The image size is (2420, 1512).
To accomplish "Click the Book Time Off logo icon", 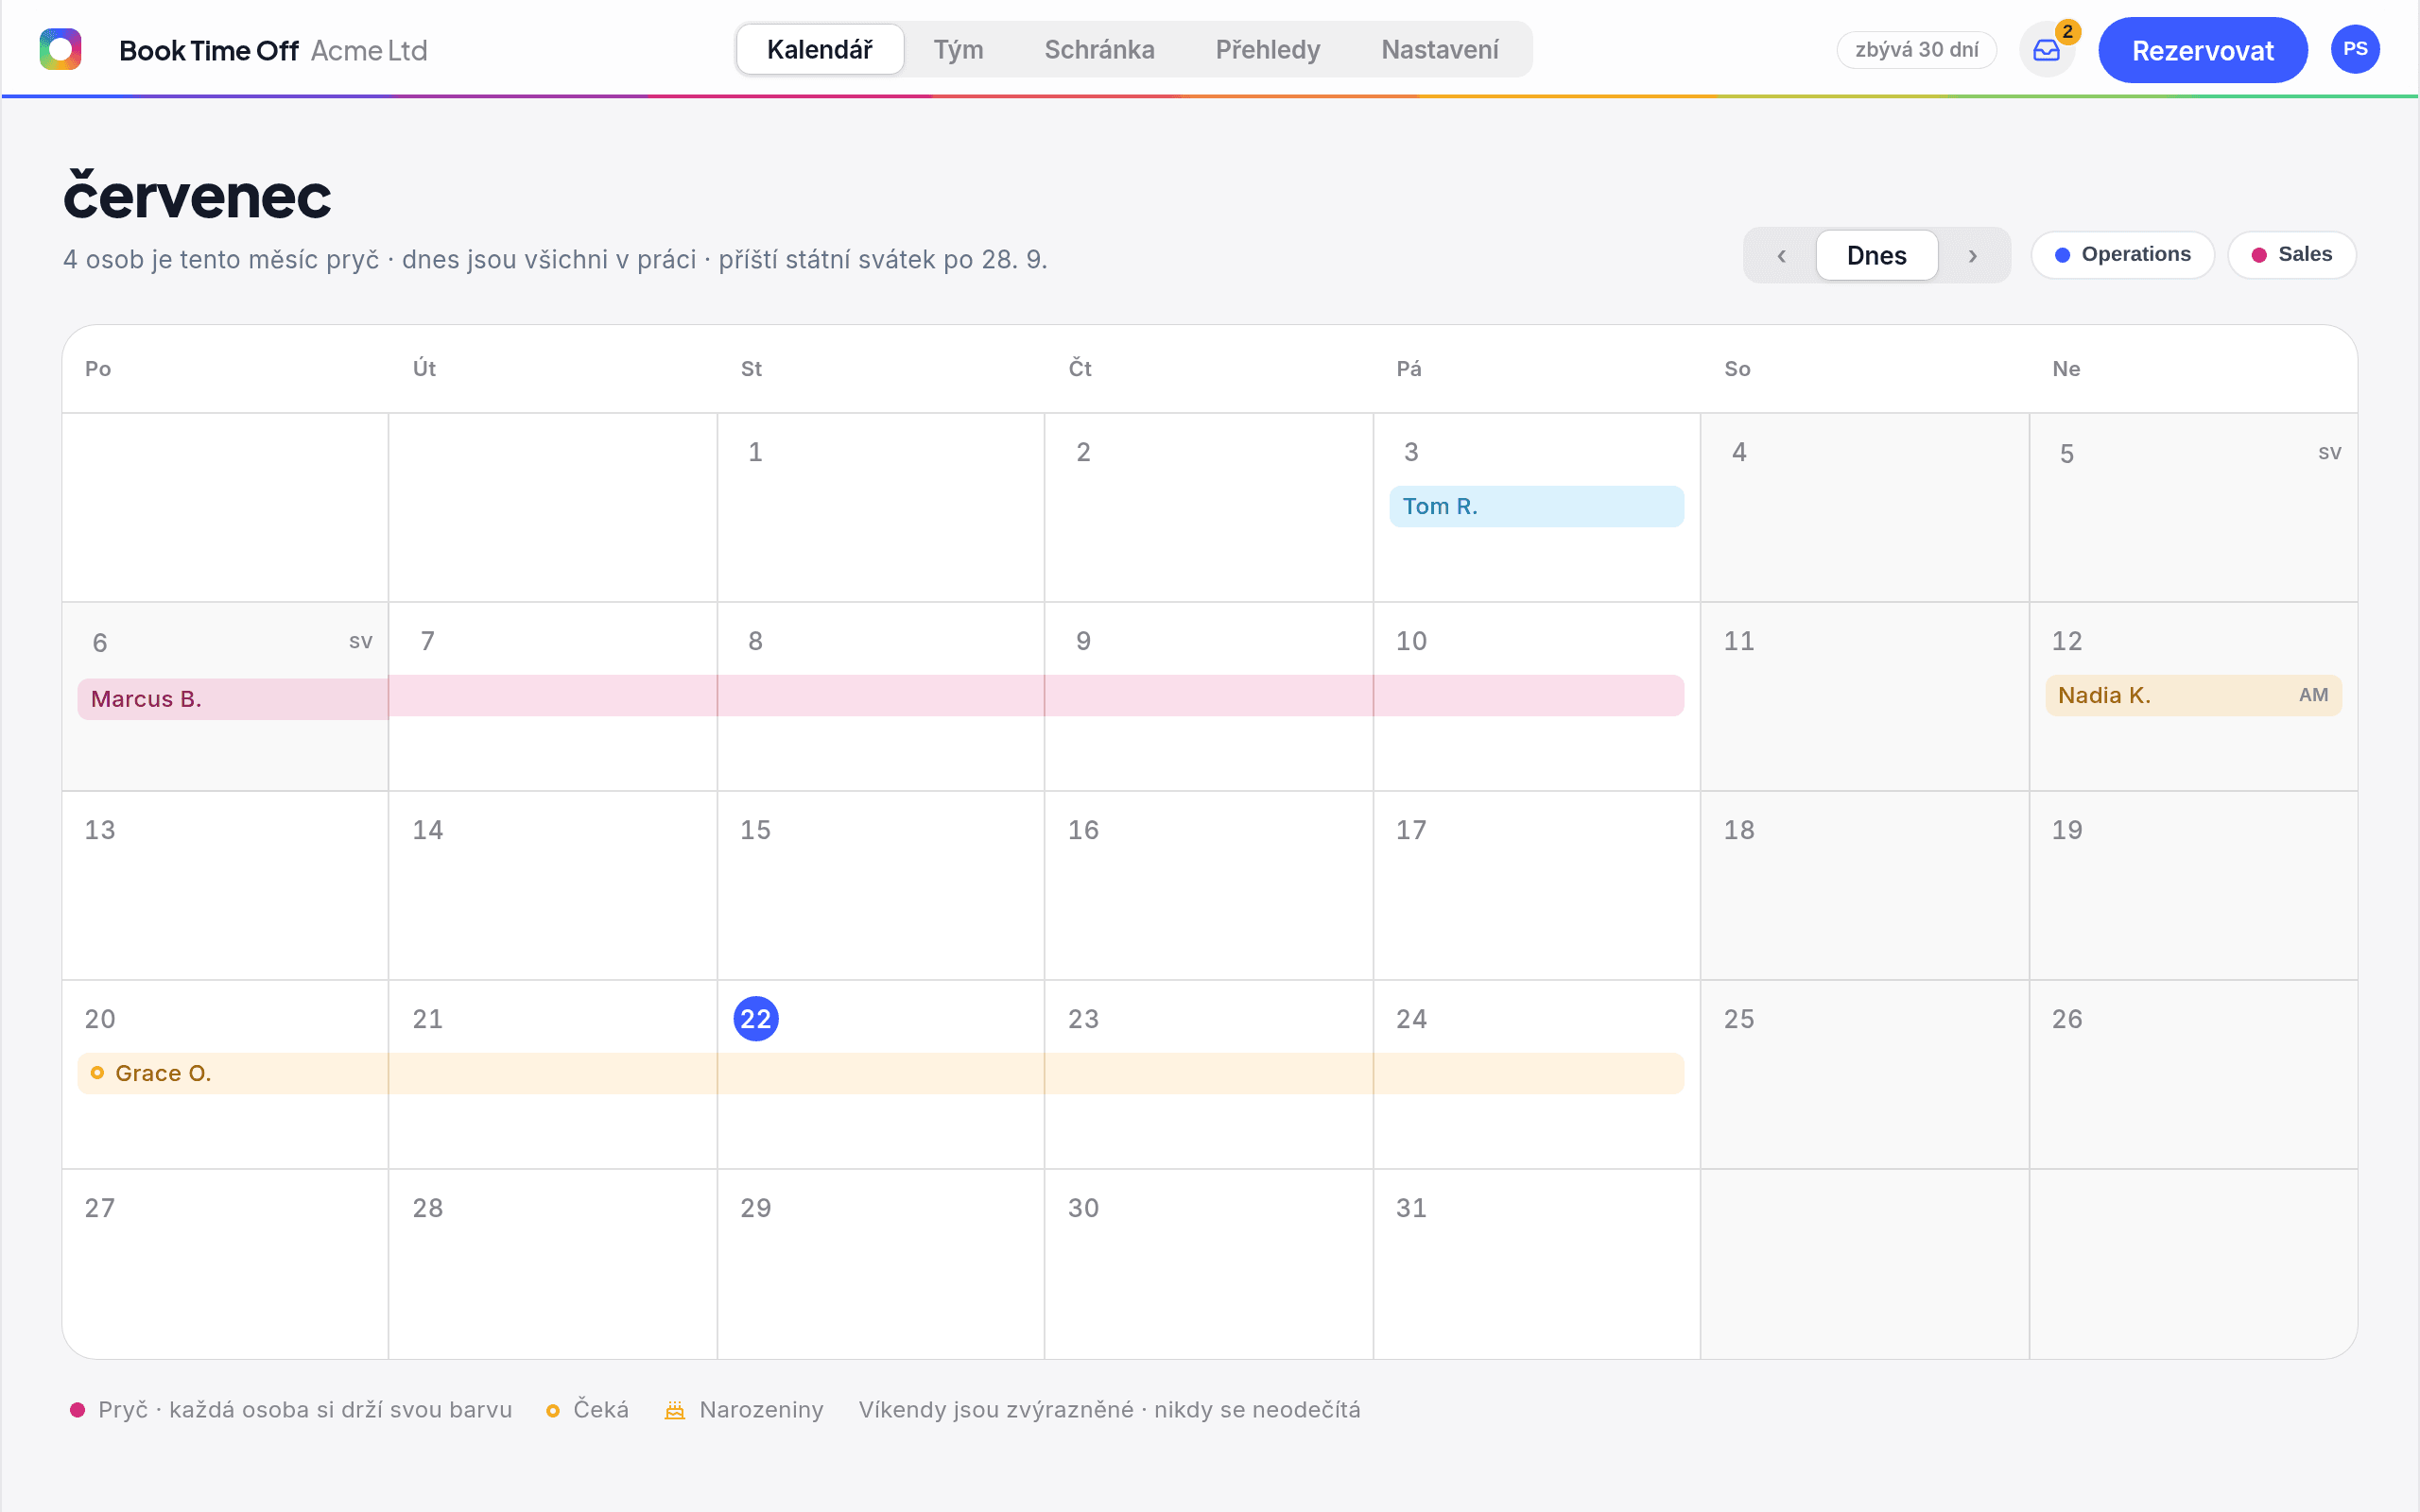I will click(60, 49).
